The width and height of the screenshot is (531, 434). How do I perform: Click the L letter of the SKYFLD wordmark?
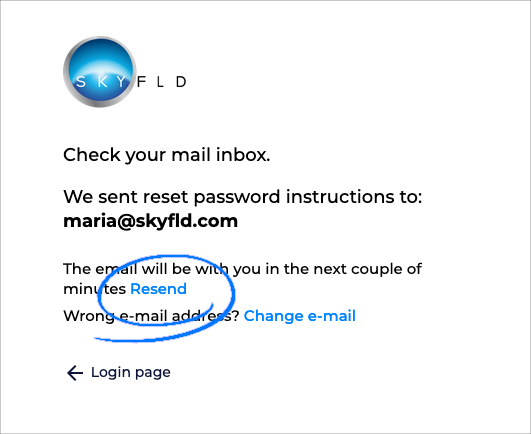160,82
